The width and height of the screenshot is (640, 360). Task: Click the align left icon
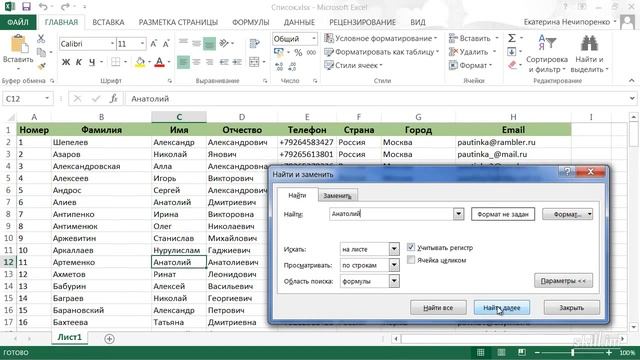(x=183, y=62)
